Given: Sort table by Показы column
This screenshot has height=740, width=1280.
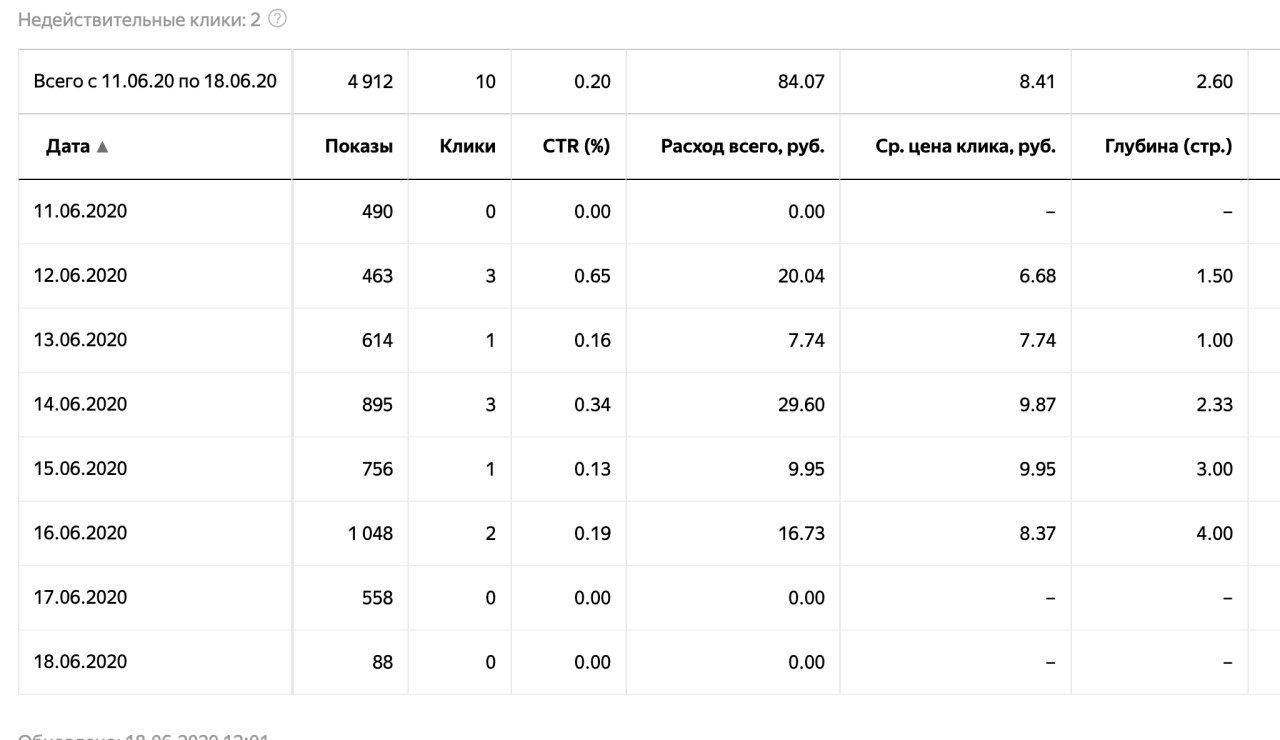Looking at the screenshot, I should [x=359, y=146].
